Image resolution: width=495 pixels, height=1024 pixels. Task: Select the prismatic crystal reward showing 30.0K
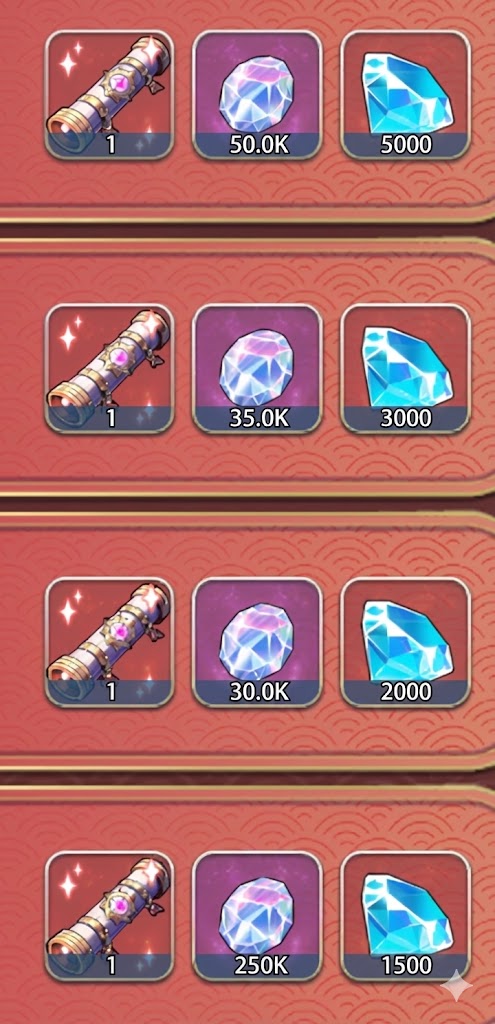(257, 642)
